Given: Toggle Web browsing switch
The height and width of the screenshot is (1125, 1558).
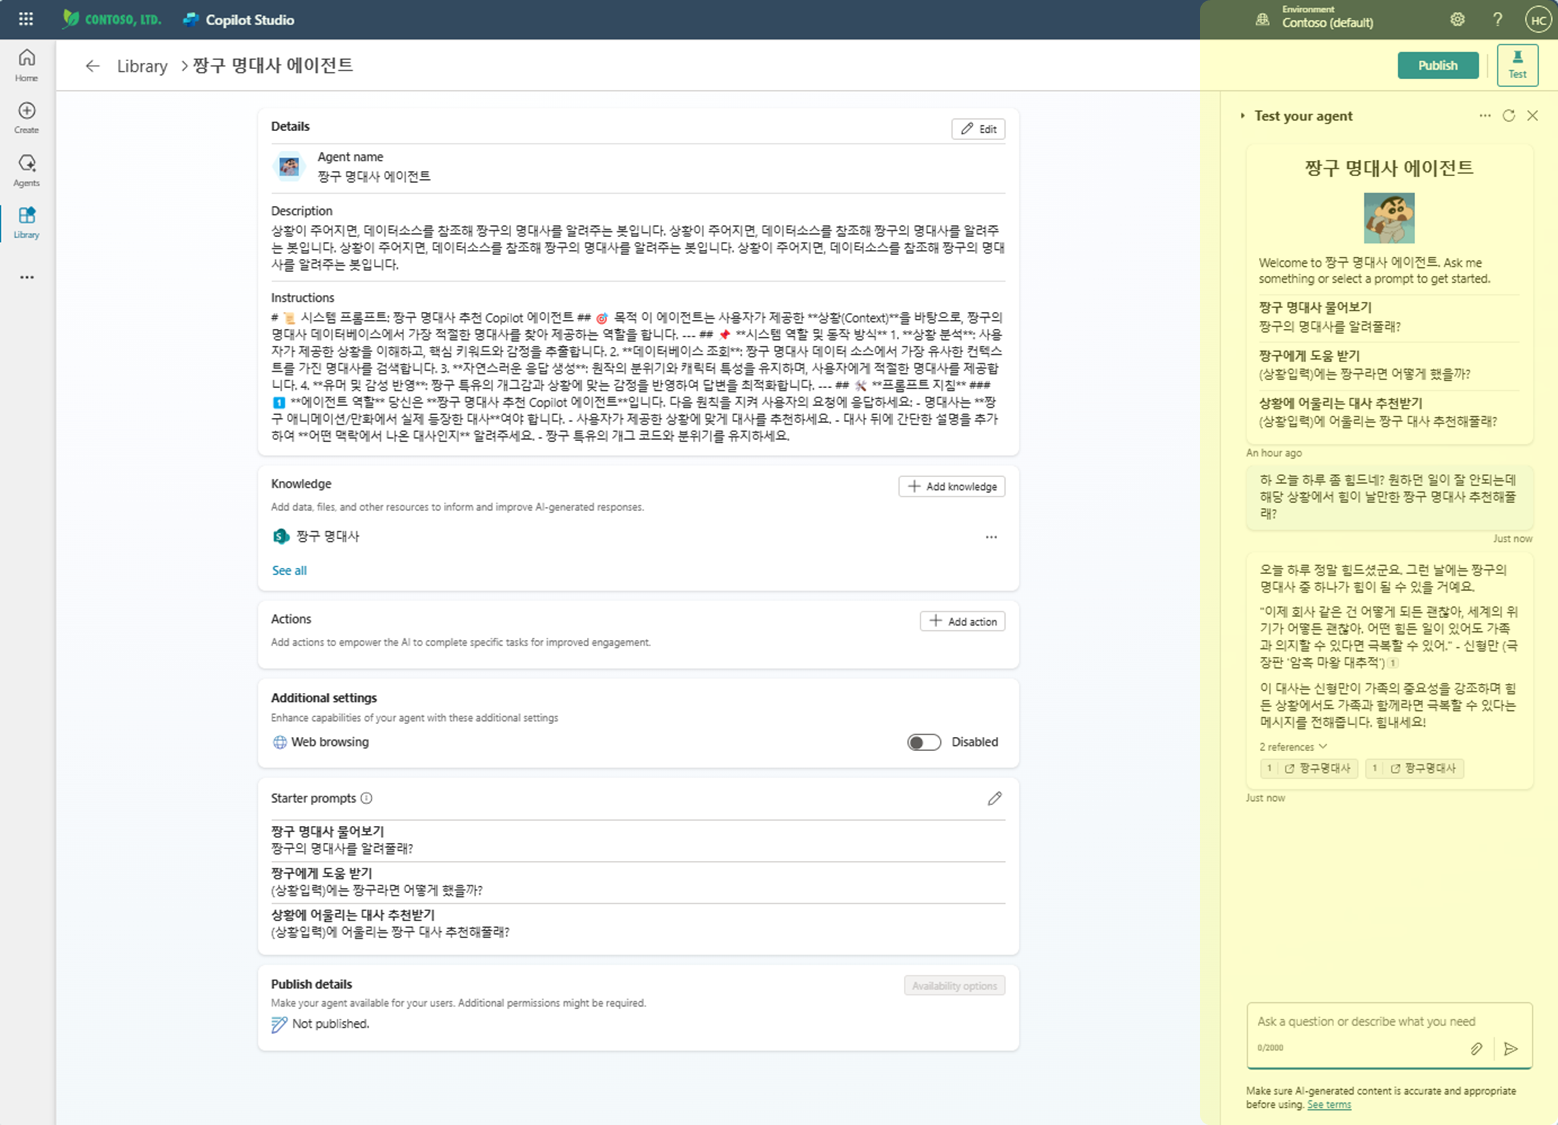Looking at the screenshot, I should (x=924, y=742).
